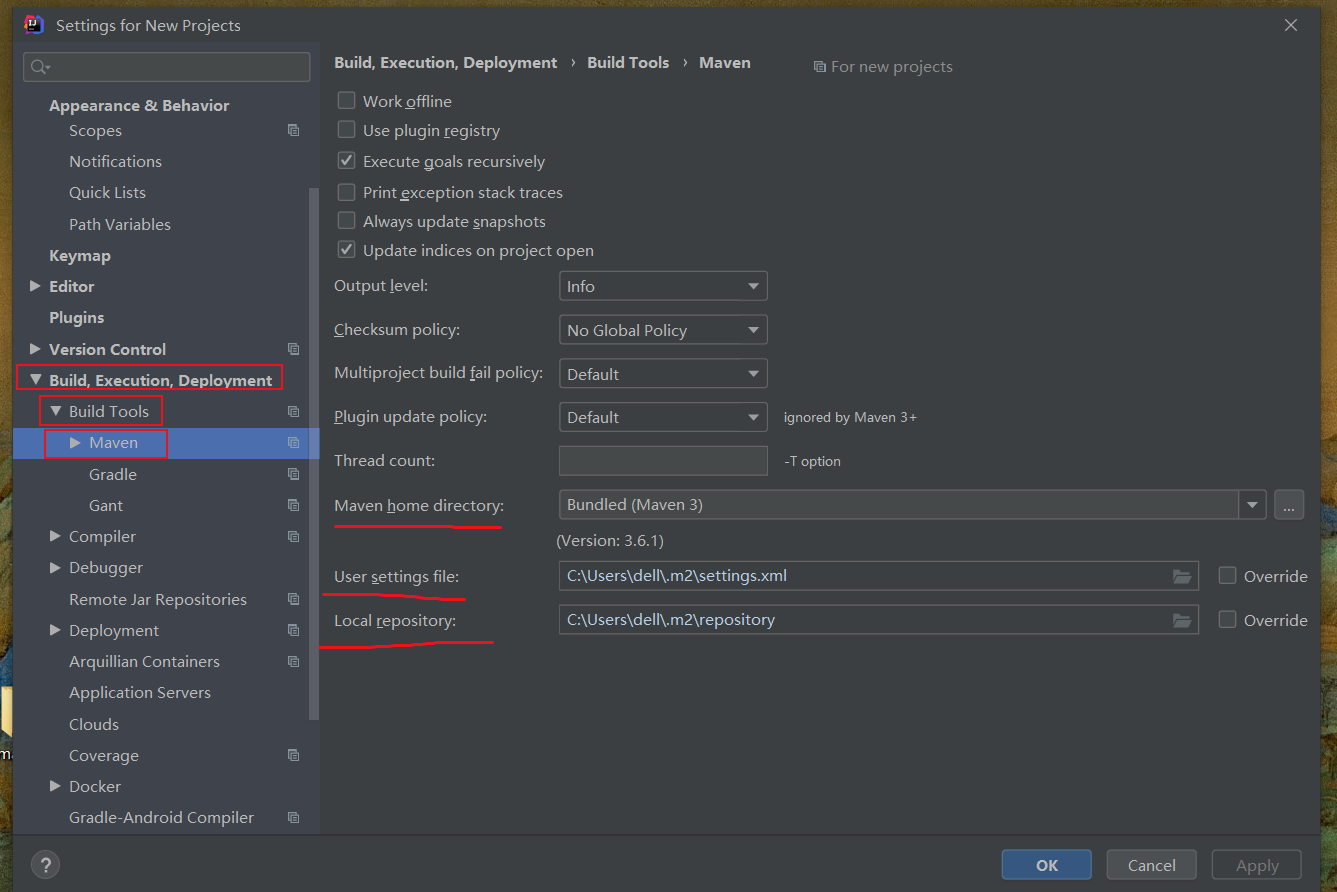Click the project-level icon beside Build Tools
Screen dimensions: 1337x892
(x=293, y=411)
